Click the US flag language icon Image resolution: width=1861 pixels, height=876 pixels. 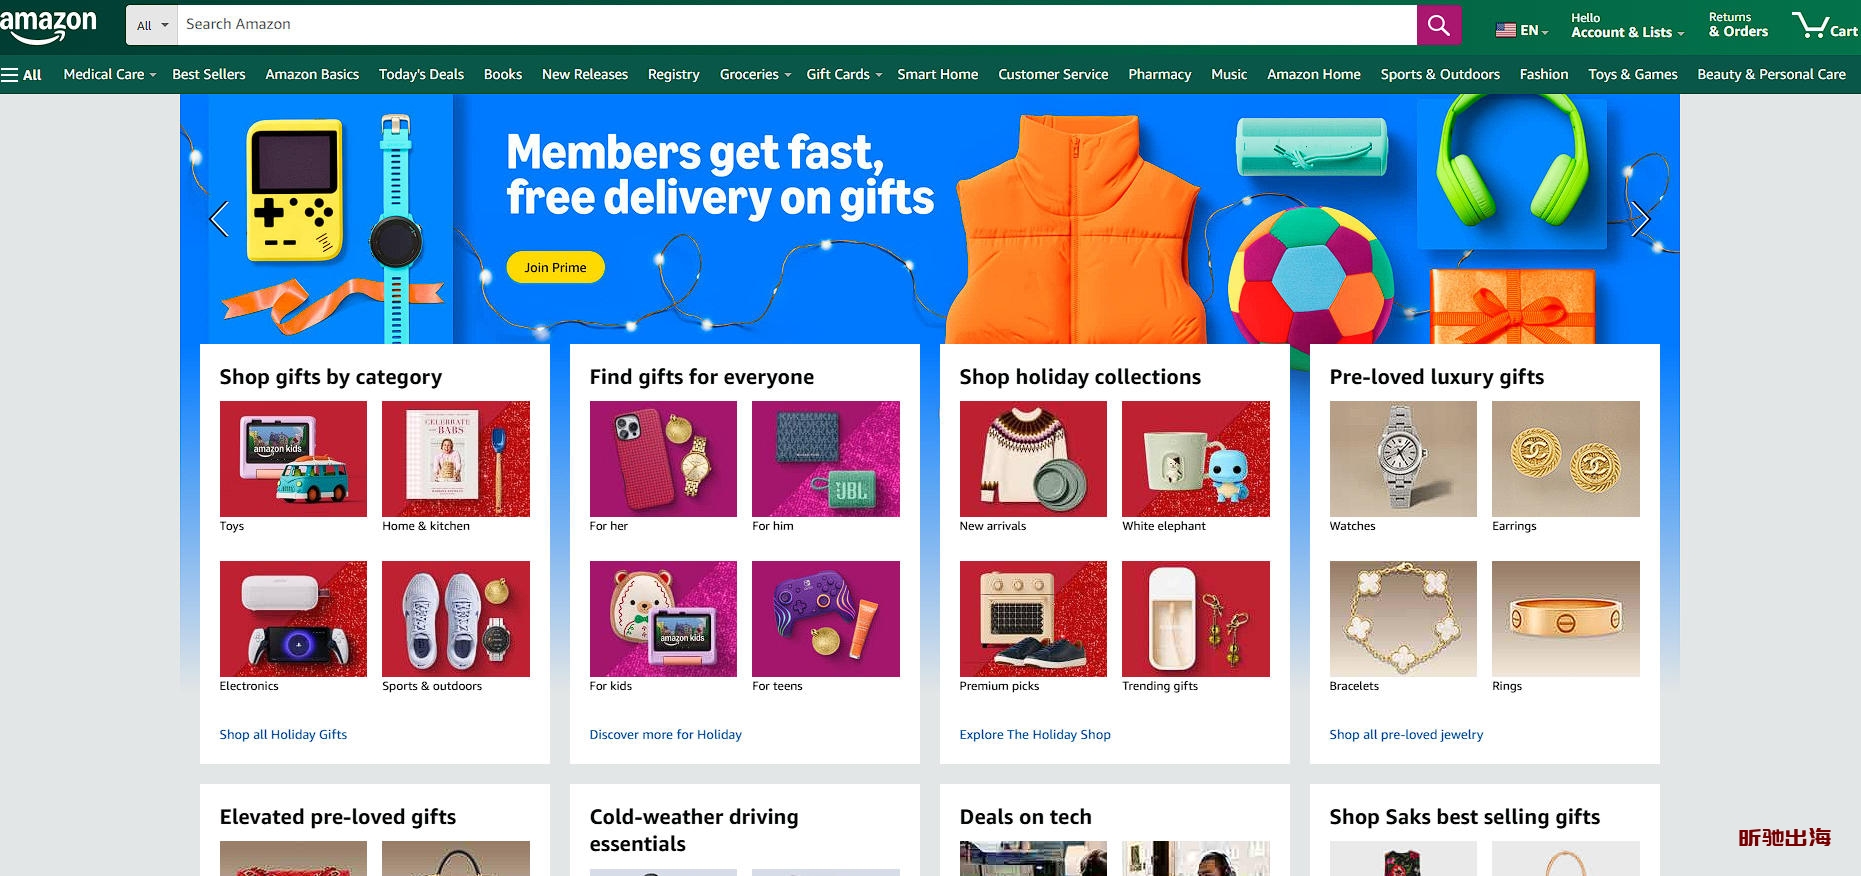click(1505, 30)
